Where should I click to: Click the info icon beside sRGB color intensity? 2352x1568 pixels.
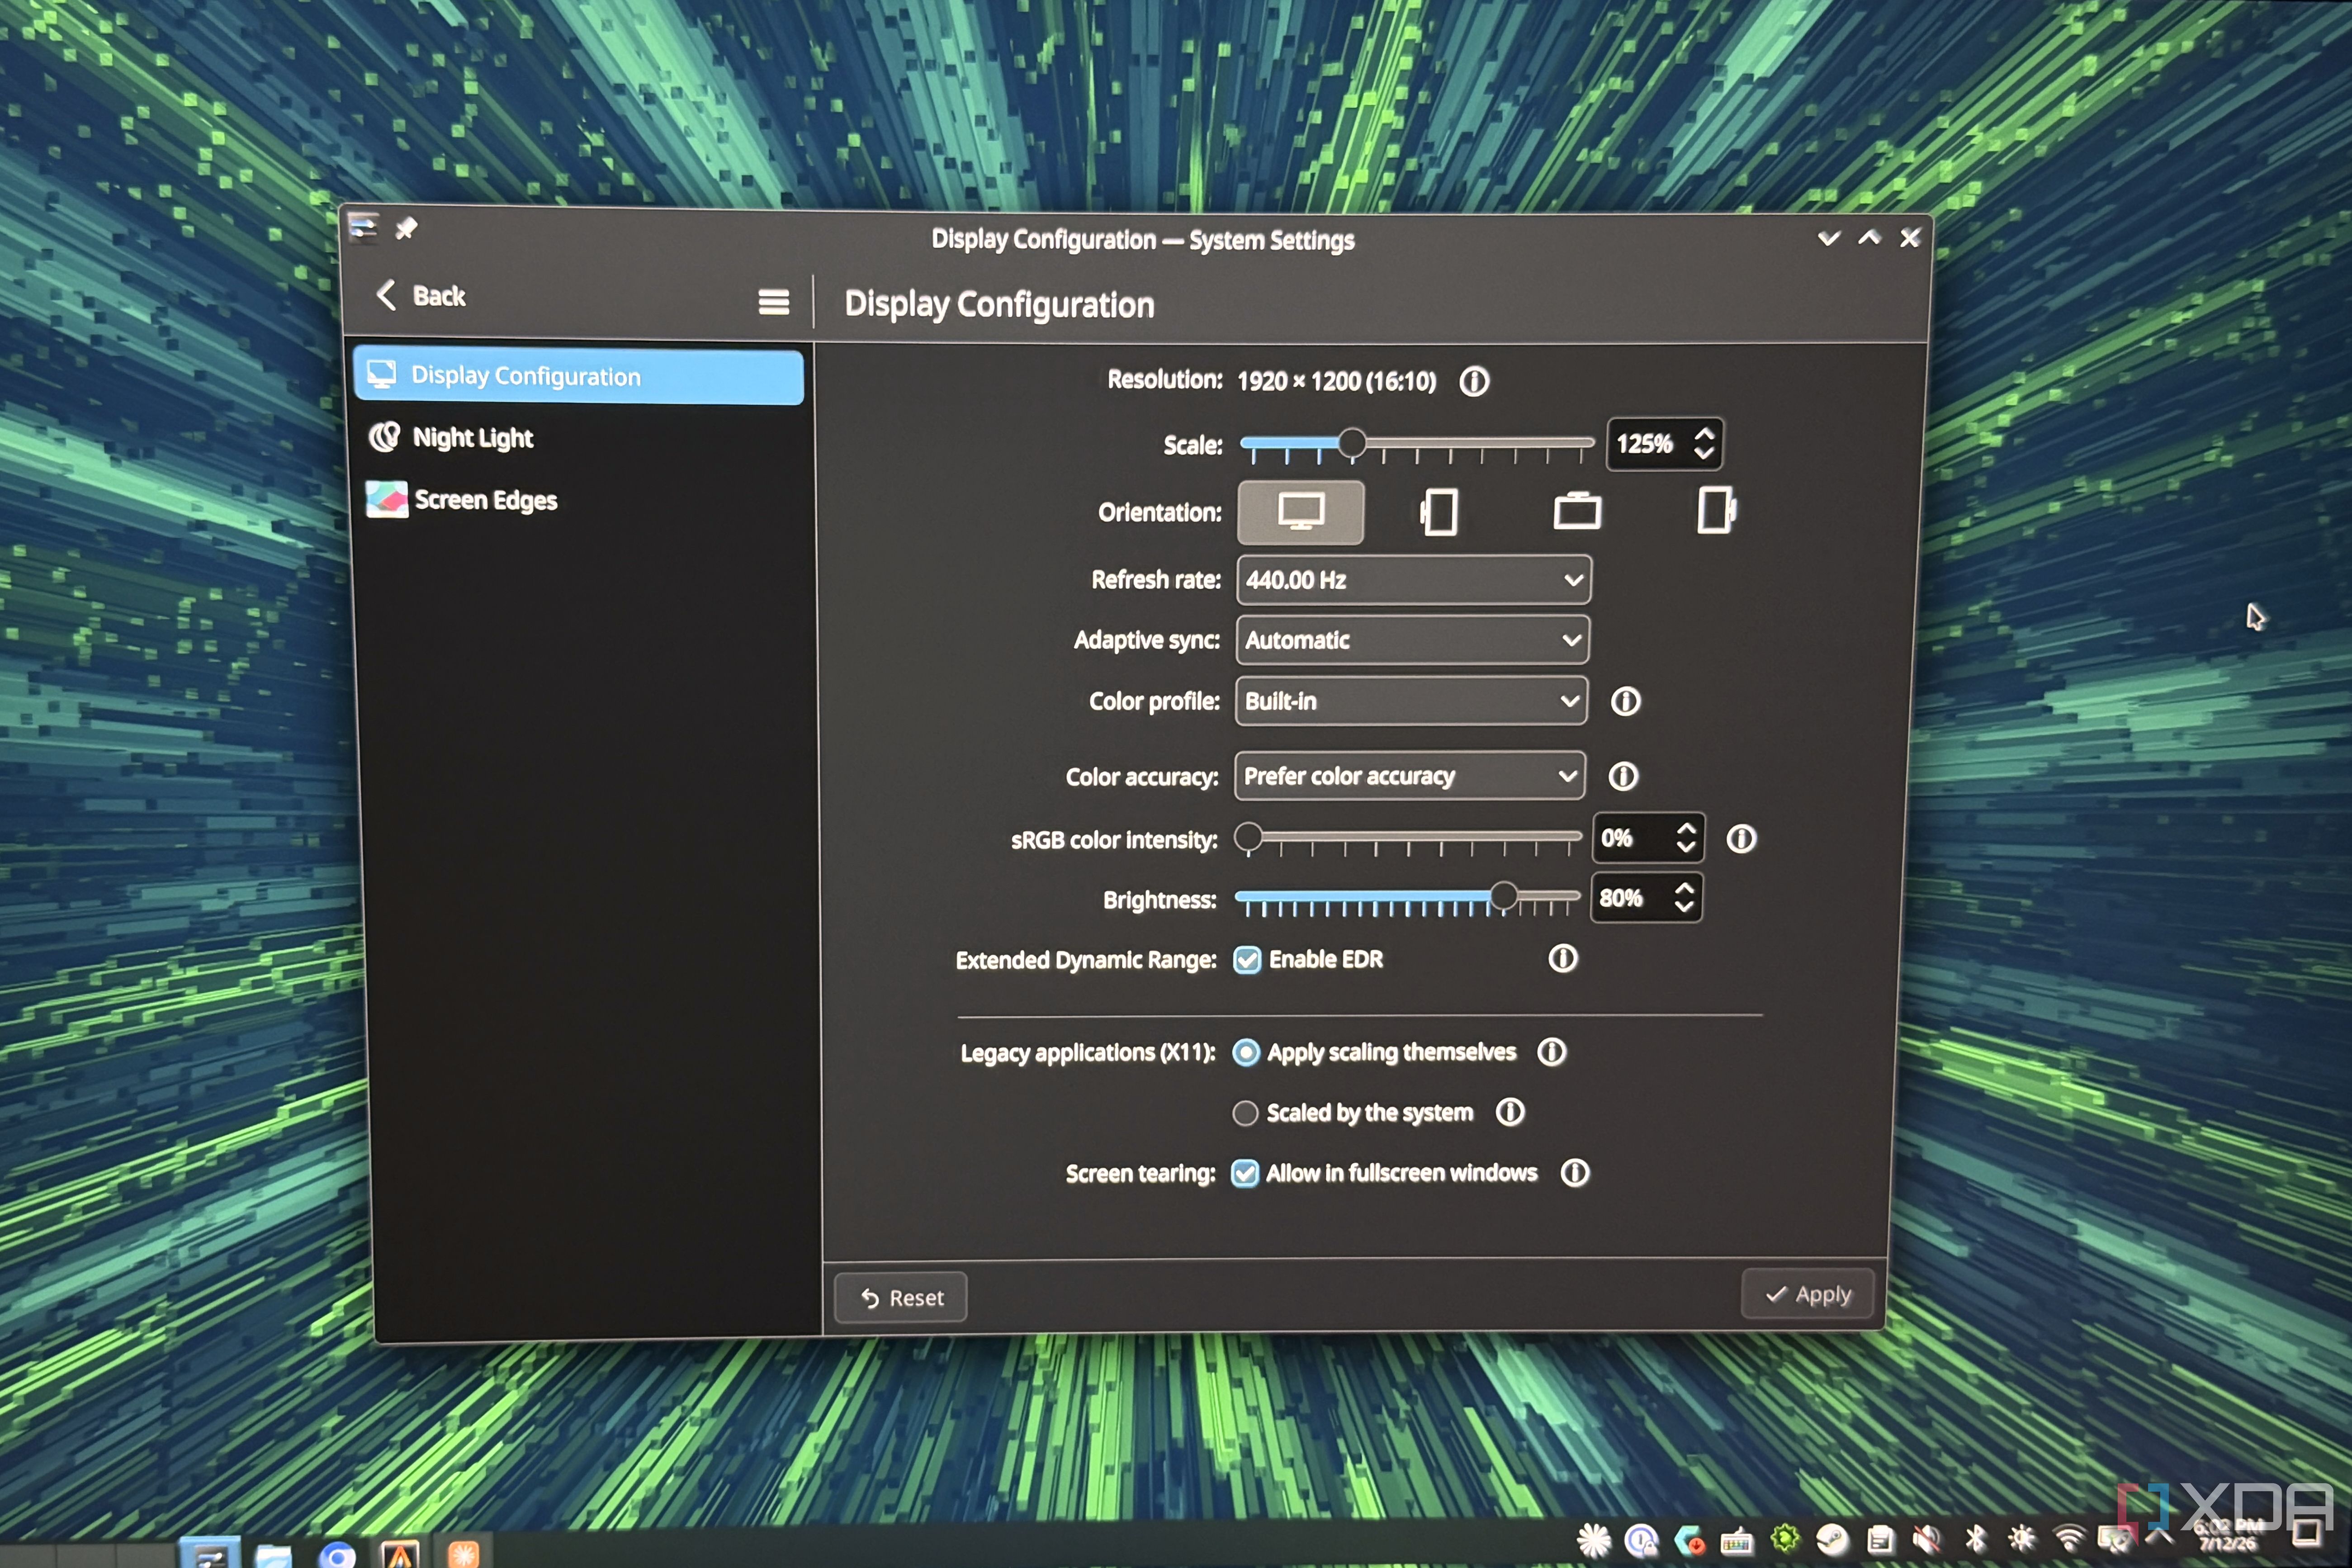(x=1740, y=838)
